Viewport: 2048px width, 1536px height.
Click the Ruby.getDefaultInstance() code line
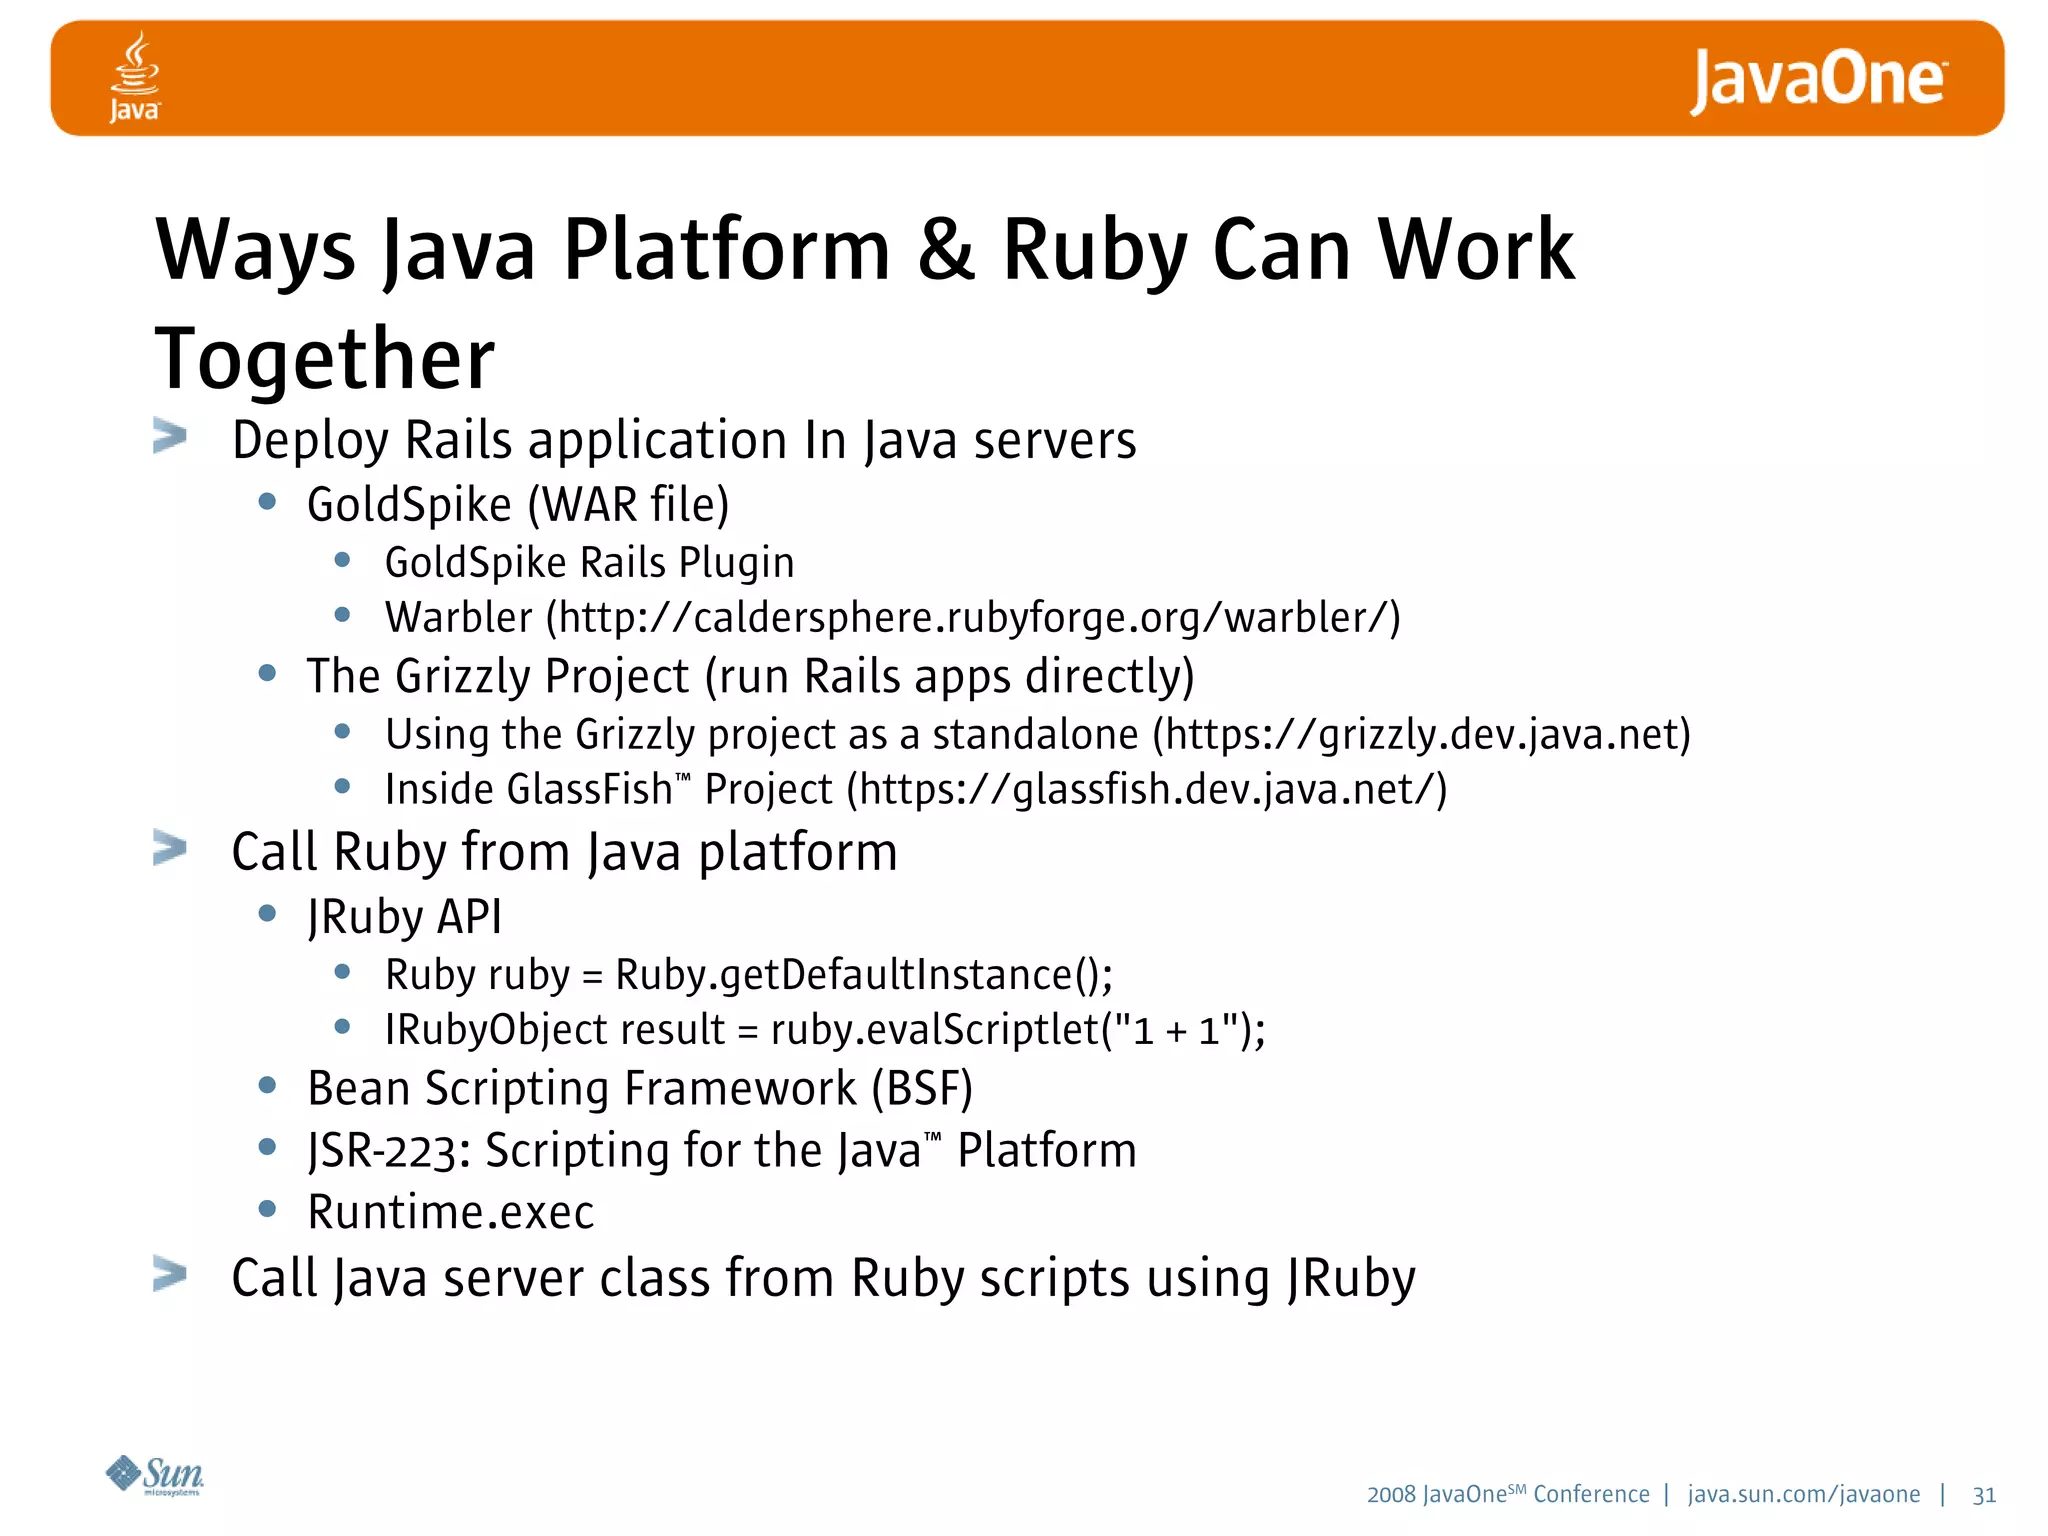click(x=748, y=975)
